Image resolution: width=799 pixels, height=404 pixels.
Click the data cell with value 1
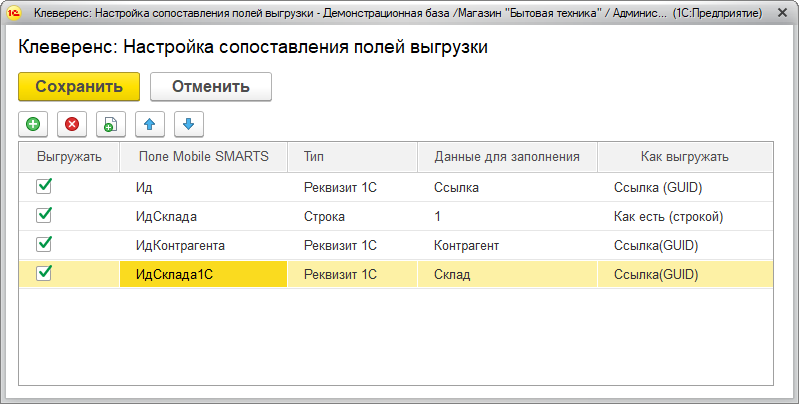pos(507,217)
